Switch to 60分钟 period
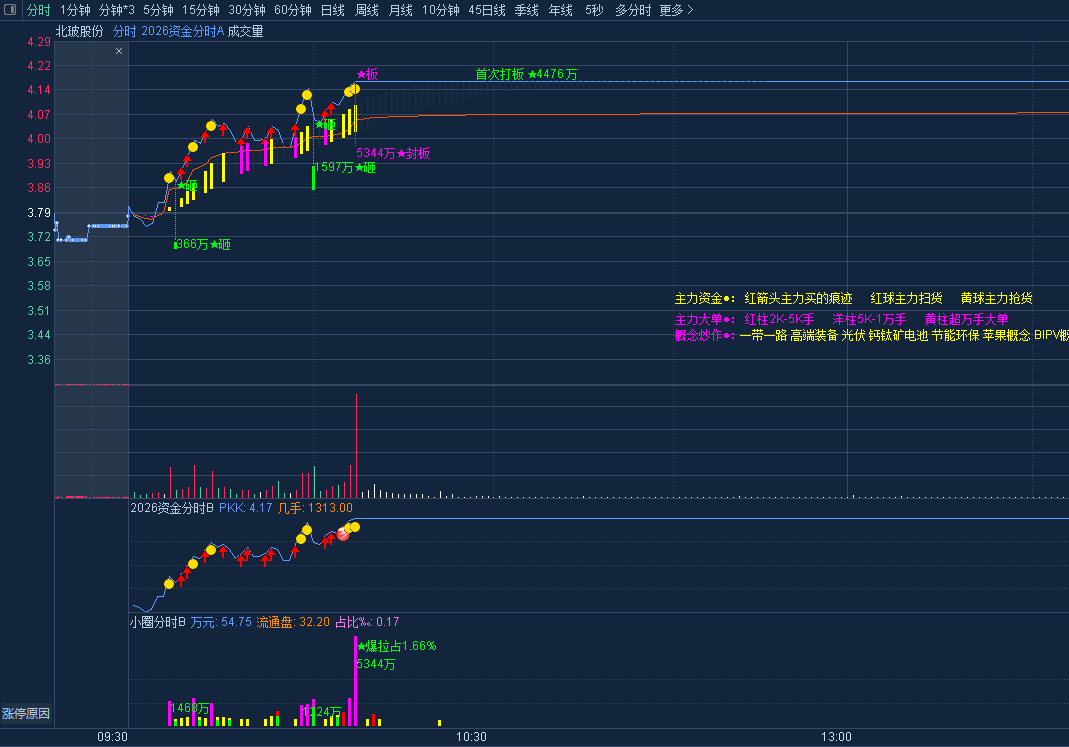The height and width of the screenshot is (747, 1069). pyautogui.click(x=293, y=10)
